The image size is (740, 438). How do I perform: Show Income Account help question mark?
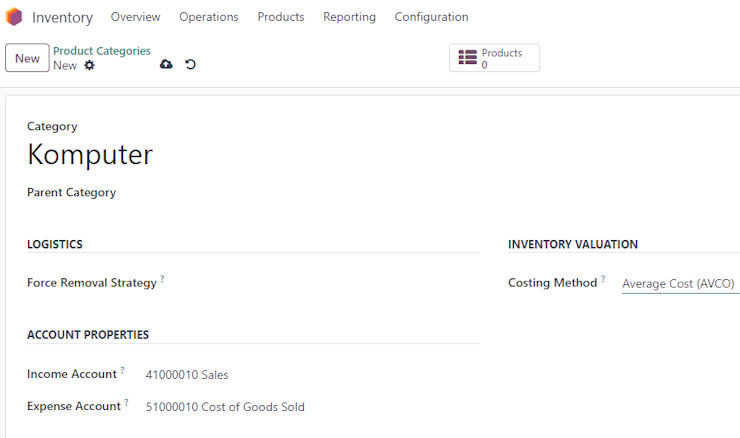122,370
